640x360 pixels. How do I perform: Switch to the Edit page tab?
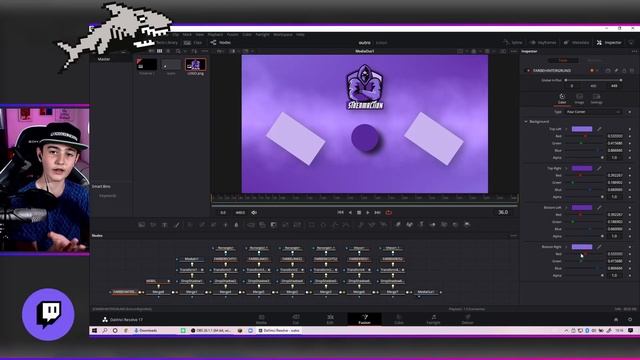[330, 319]
